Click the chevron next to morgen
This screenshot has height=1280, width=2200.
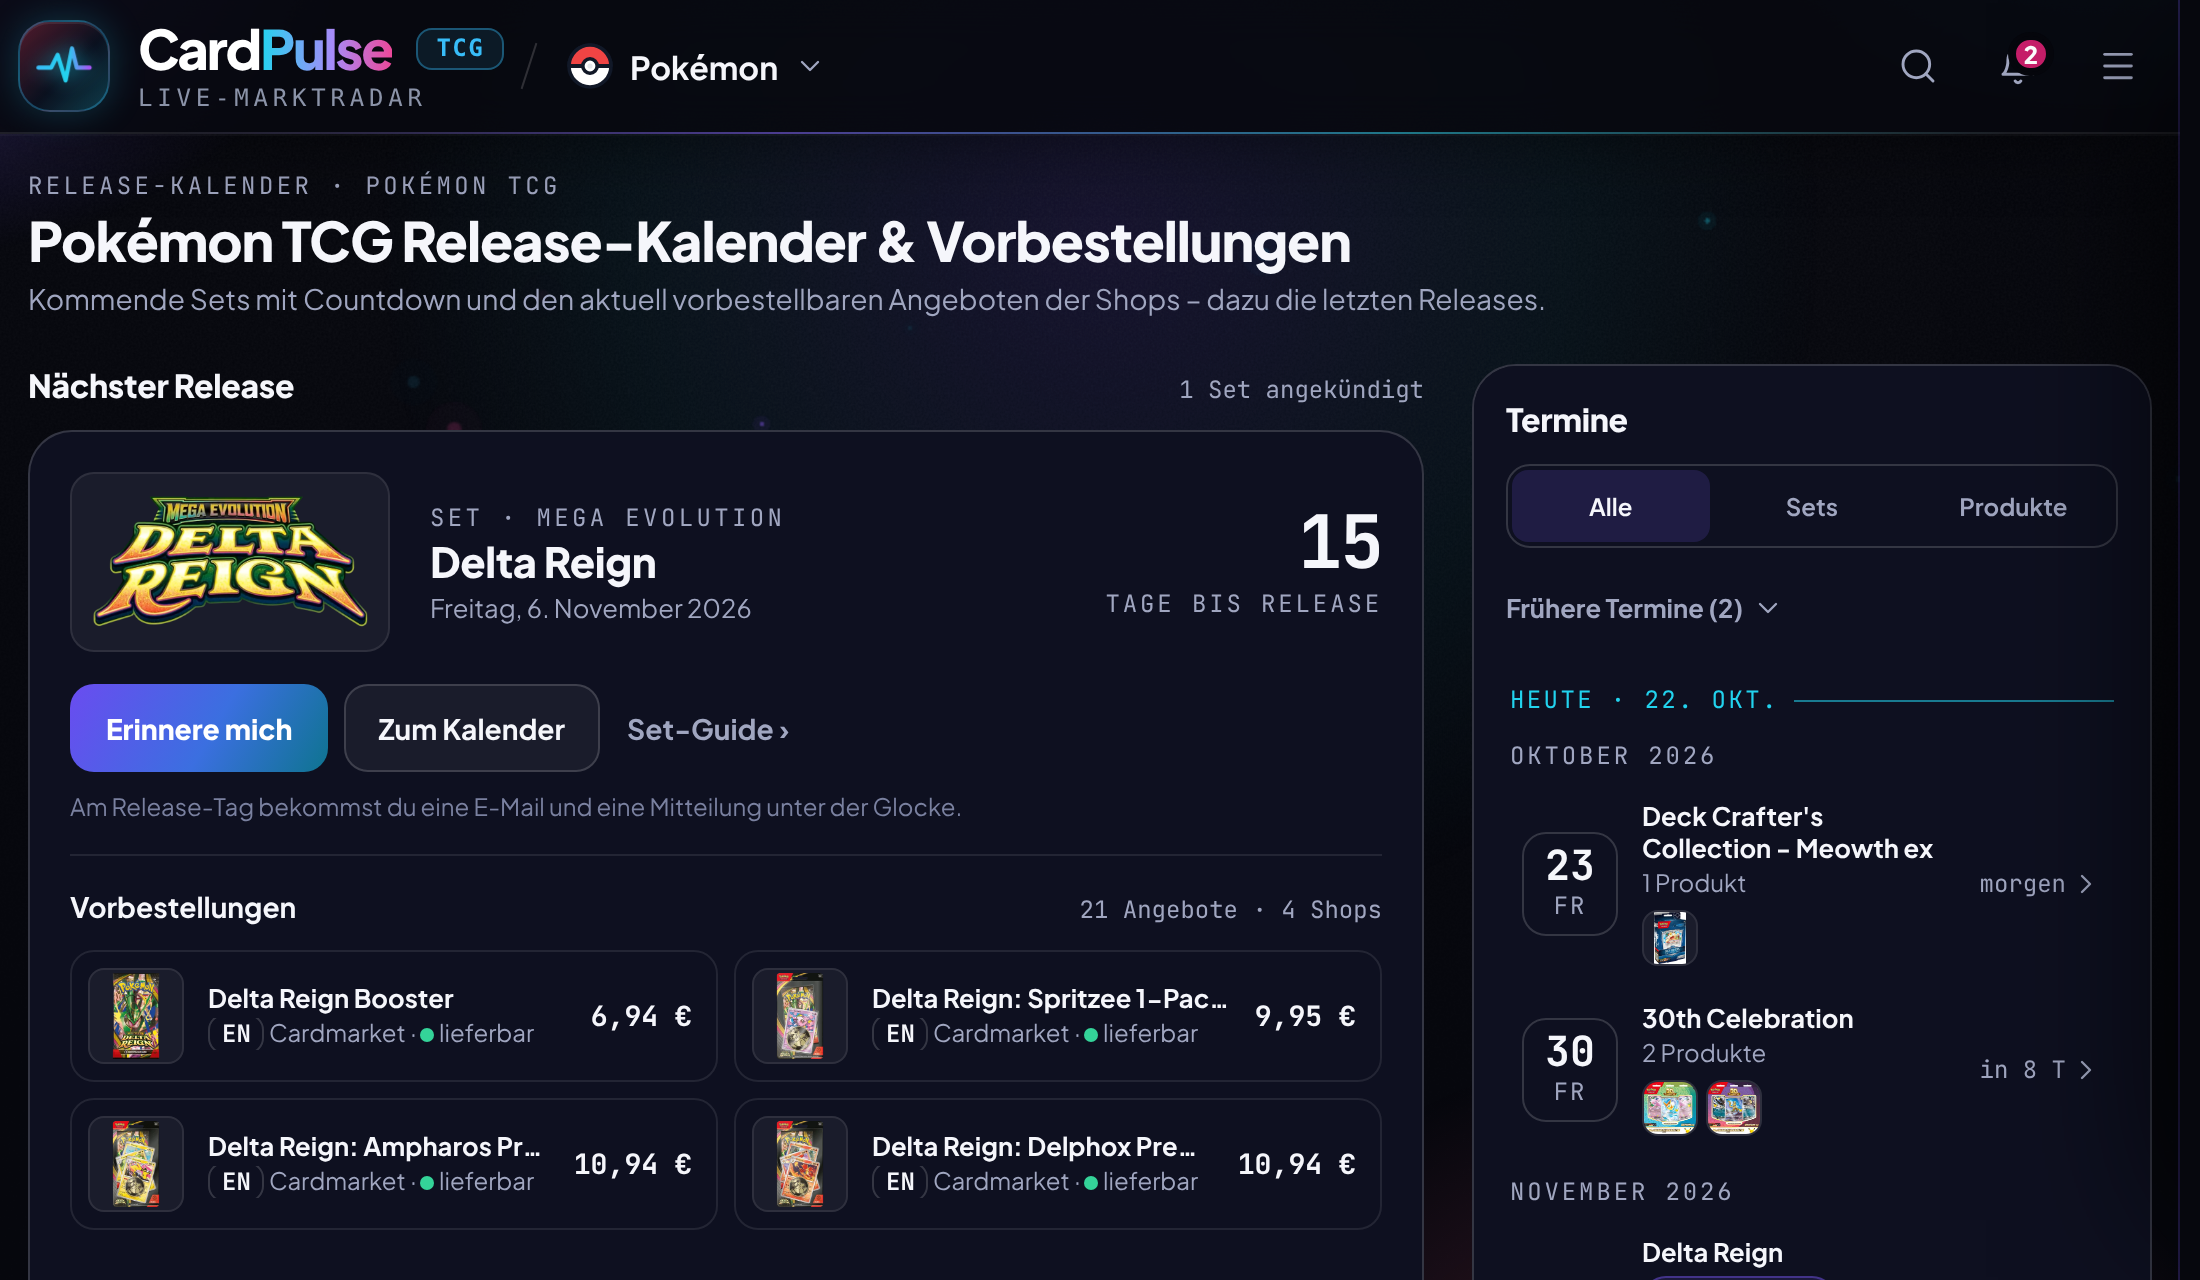click(2086, 884)
